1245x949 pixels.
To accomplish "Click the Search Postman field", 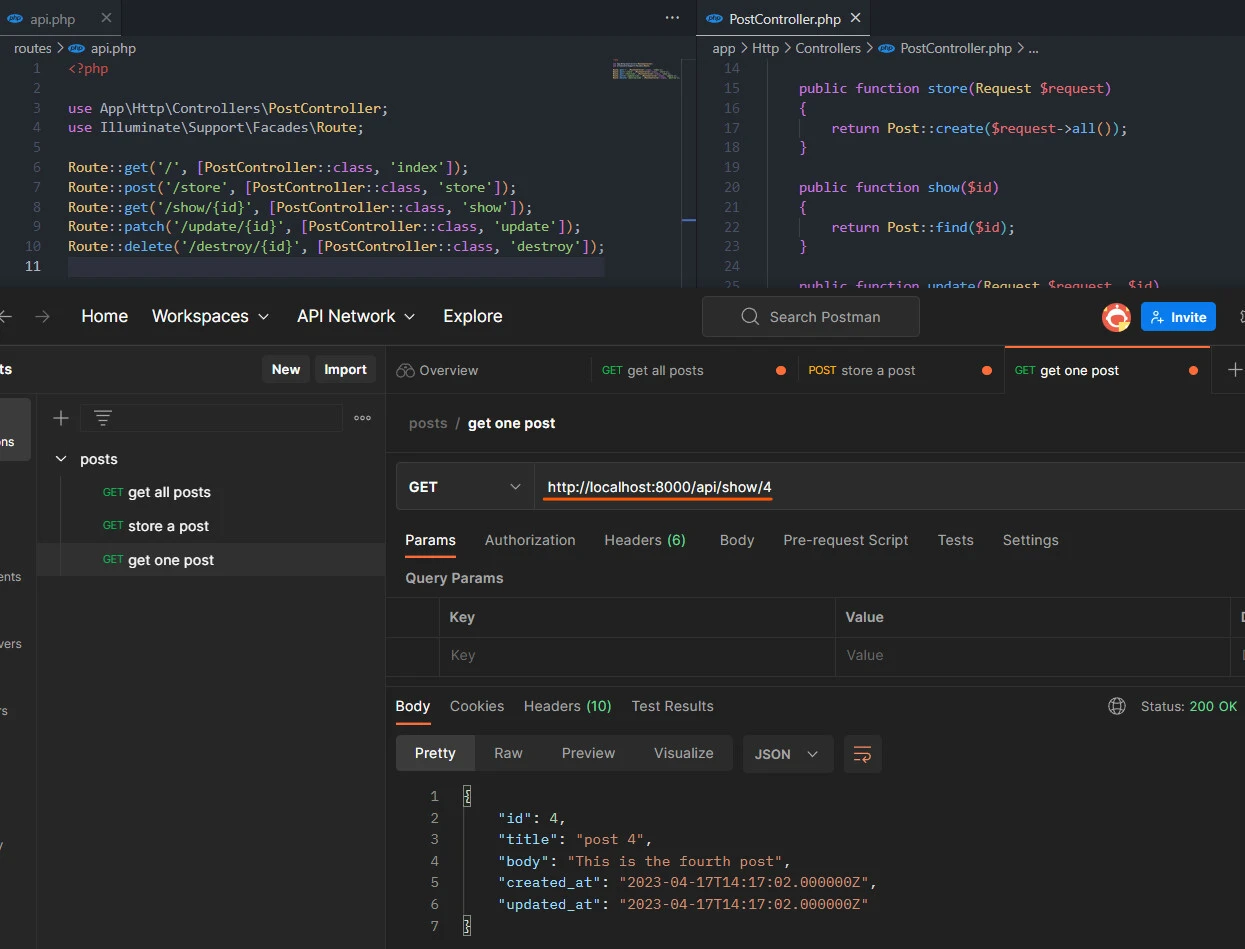I will [x=810, y=317].
